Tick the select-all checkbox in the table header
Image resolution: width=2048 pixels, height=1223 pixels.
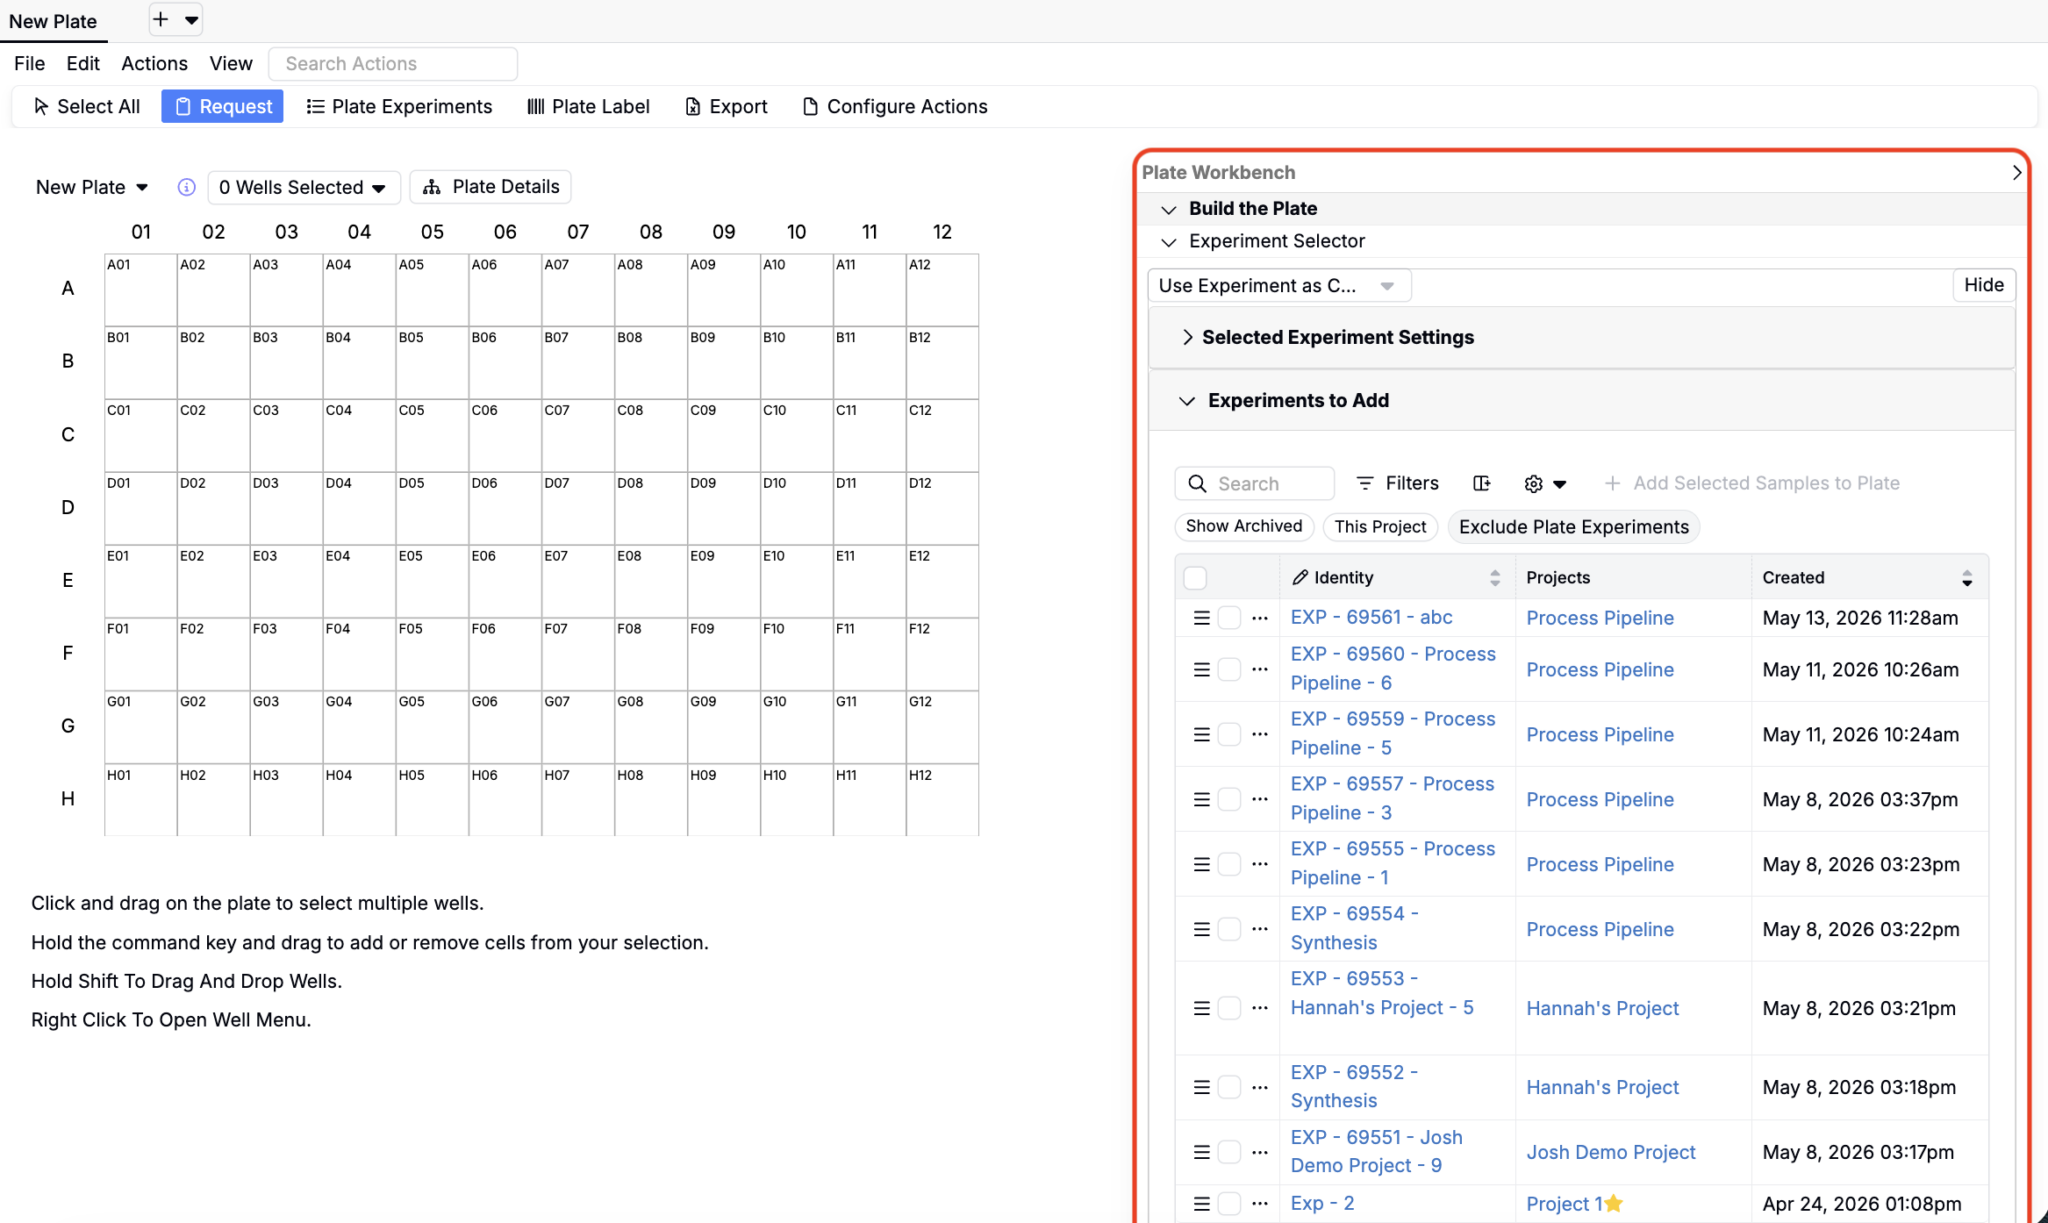click(1195, 578)
